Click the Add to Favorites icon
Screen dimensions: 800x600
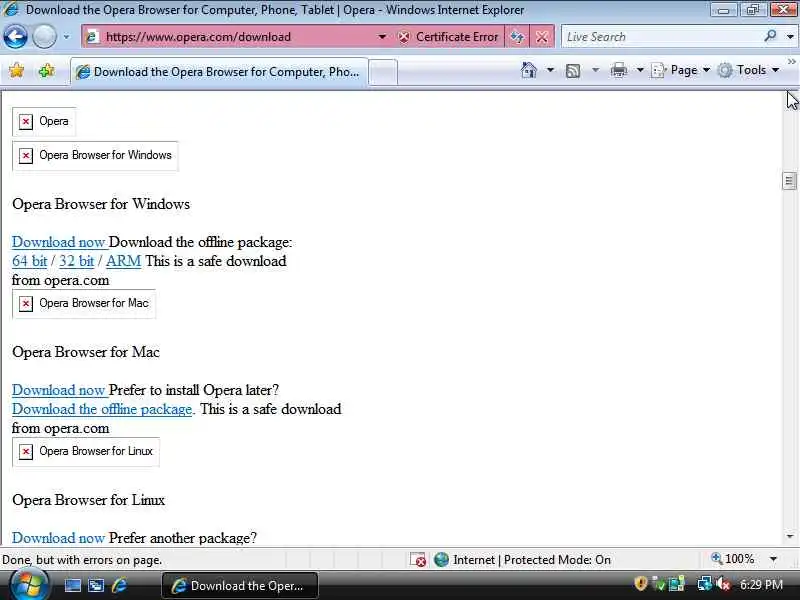[46, 70]
